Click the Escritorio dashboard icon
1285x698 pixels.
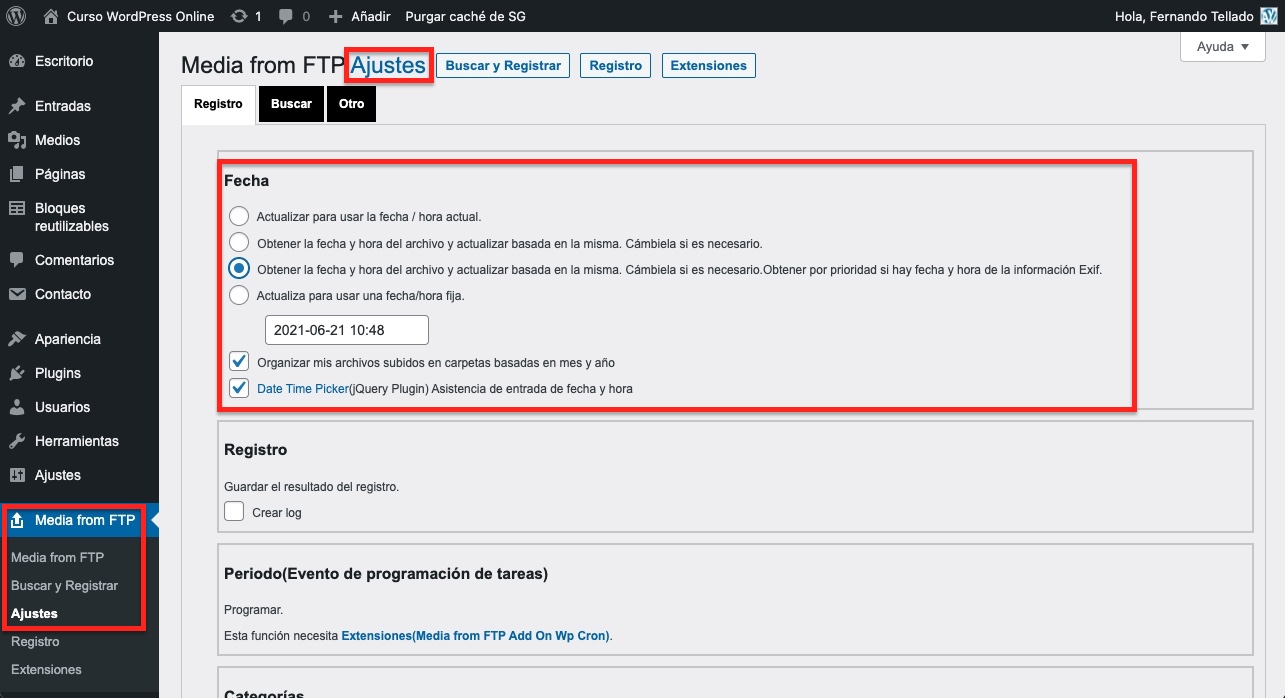coord(17,61)
